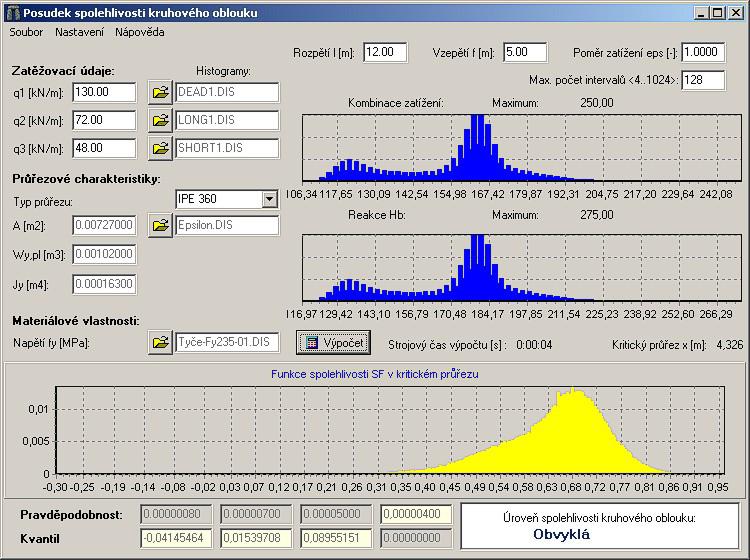Click the Průřezové charakteristiky heading

pos(87,179)
